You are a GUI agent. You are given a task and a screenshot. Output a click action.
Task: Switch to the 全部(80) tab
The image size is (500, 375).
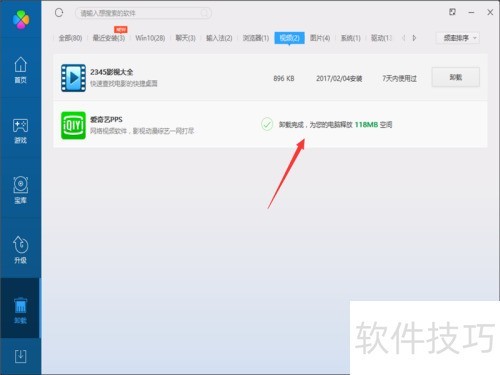coord(70,38)
